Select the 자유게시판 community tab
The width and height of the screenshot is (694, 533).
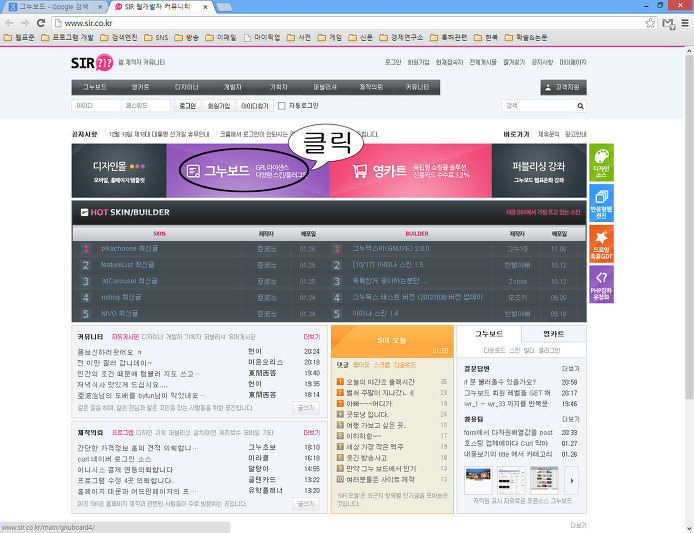[125, 337]
